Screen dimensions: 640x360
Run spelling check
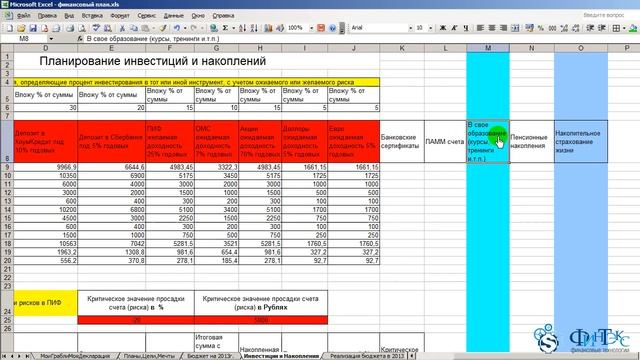[x=96, y=28]
